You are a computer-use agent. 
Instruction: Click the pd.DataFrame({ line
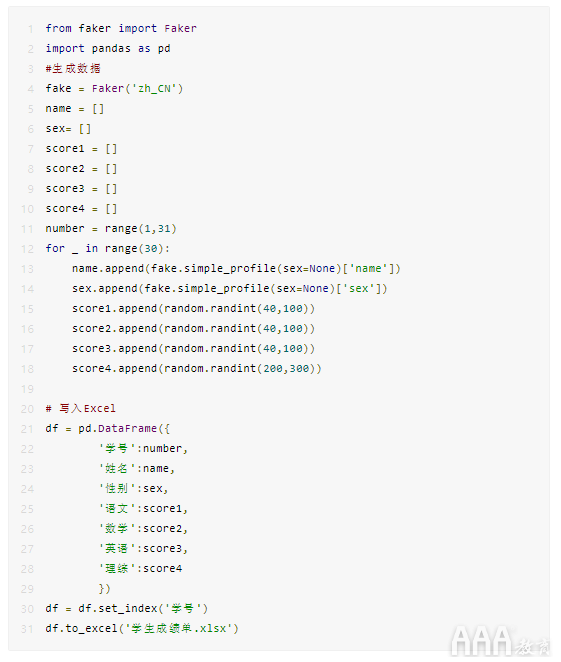click(x=107, y=429)
